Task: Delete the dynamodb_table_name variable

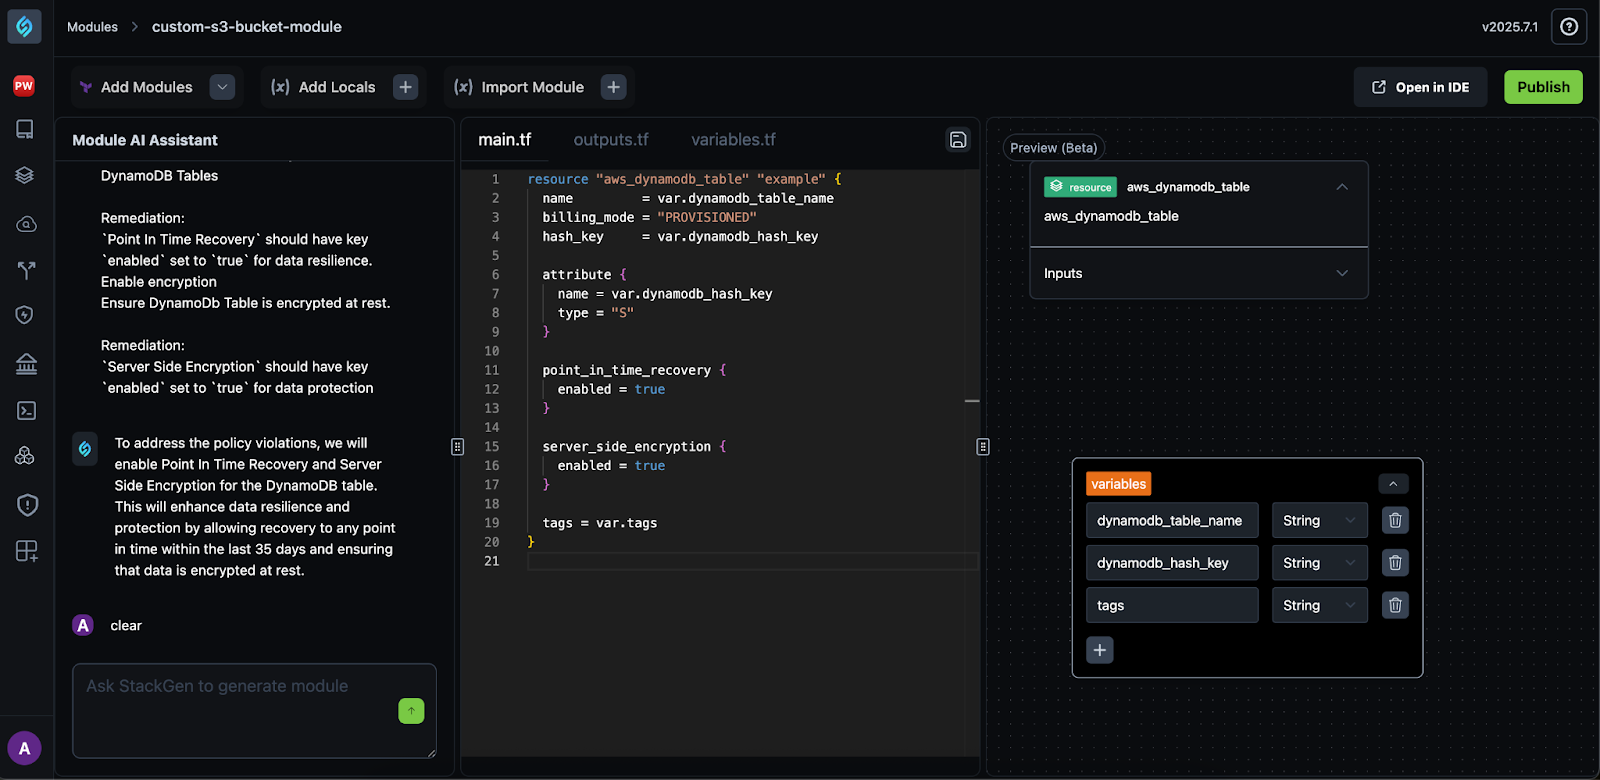Action: [x=1395, y=520]
